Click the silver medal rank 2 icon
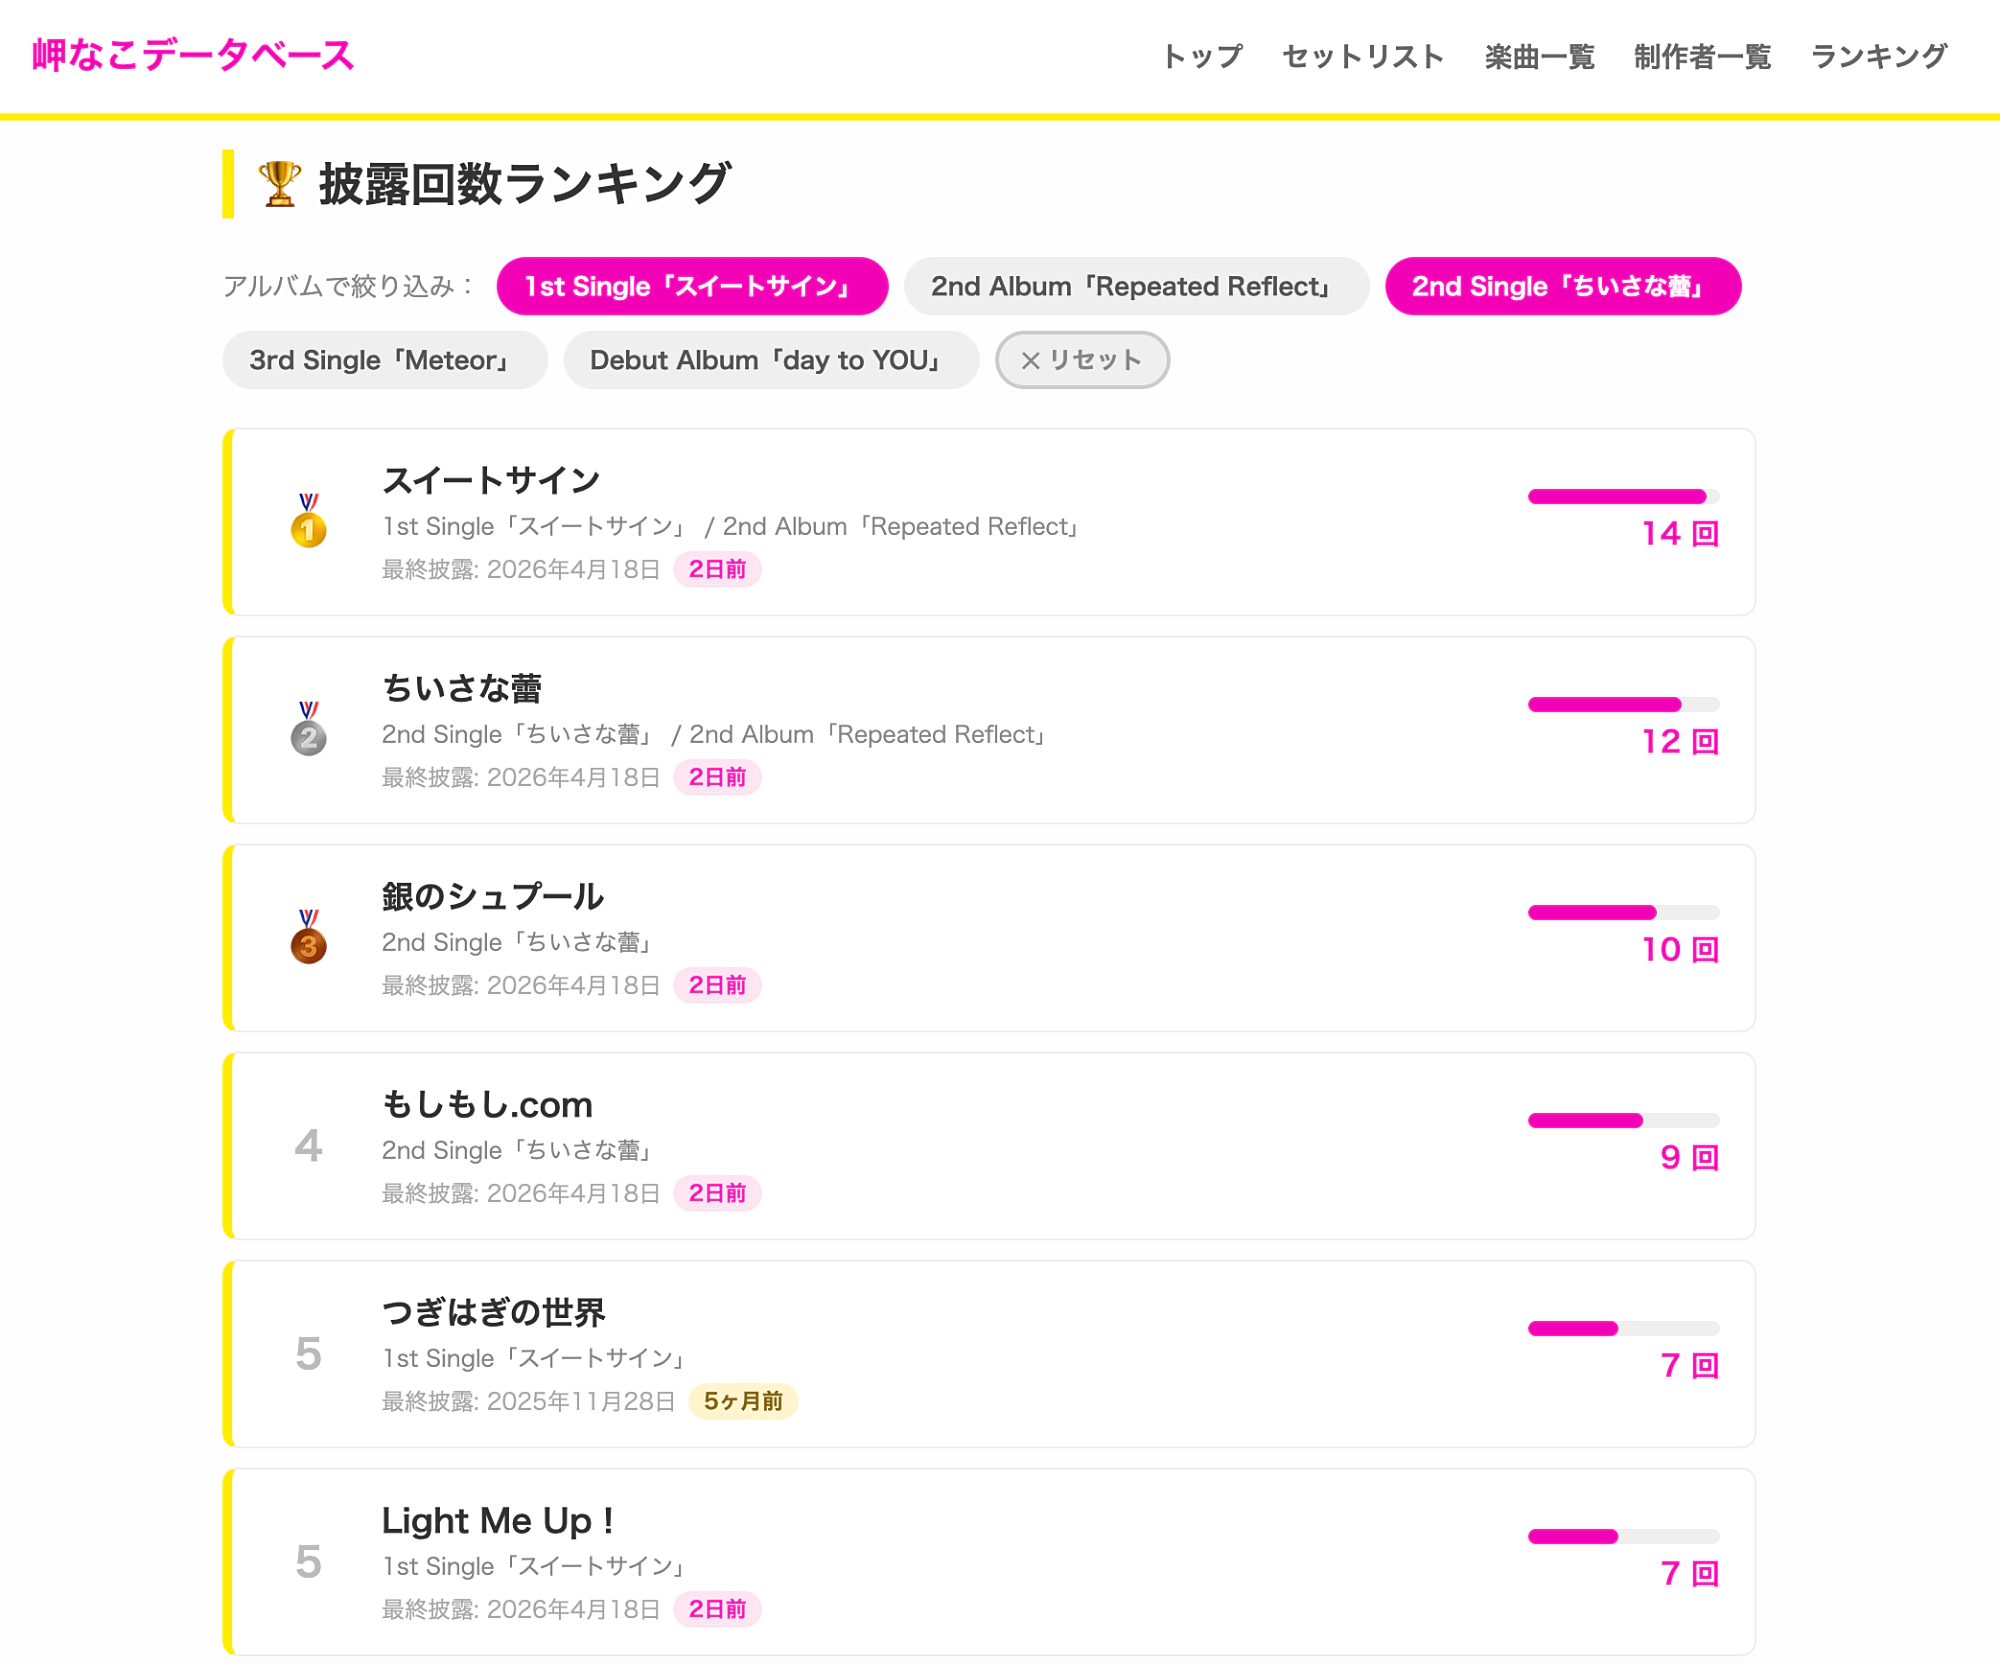This screenshot has width=2000, height=1664. [308, 729]
